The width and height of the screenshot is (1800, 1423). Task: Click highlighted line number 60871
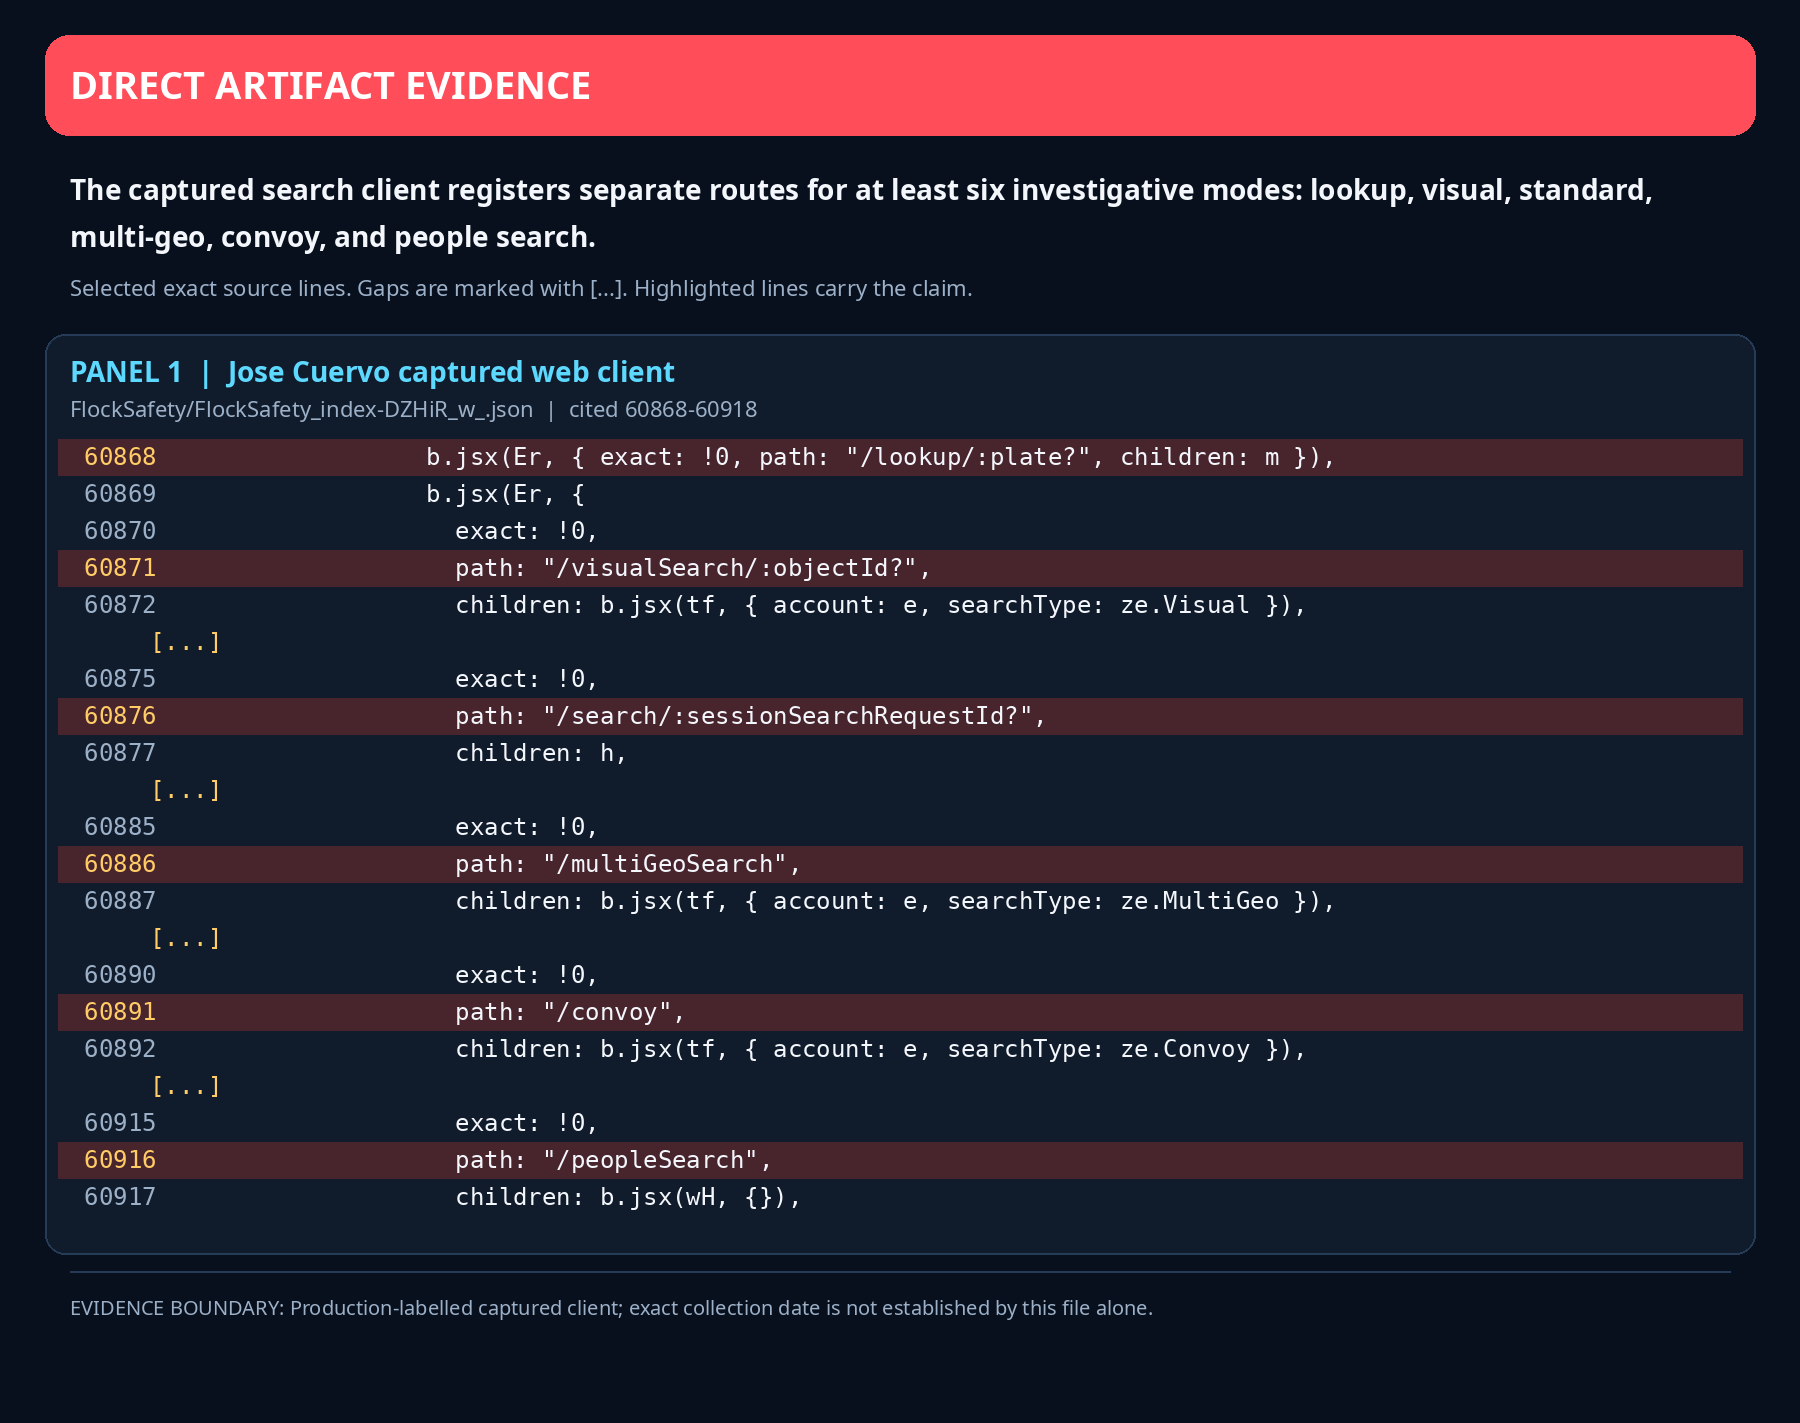(120, 568)
